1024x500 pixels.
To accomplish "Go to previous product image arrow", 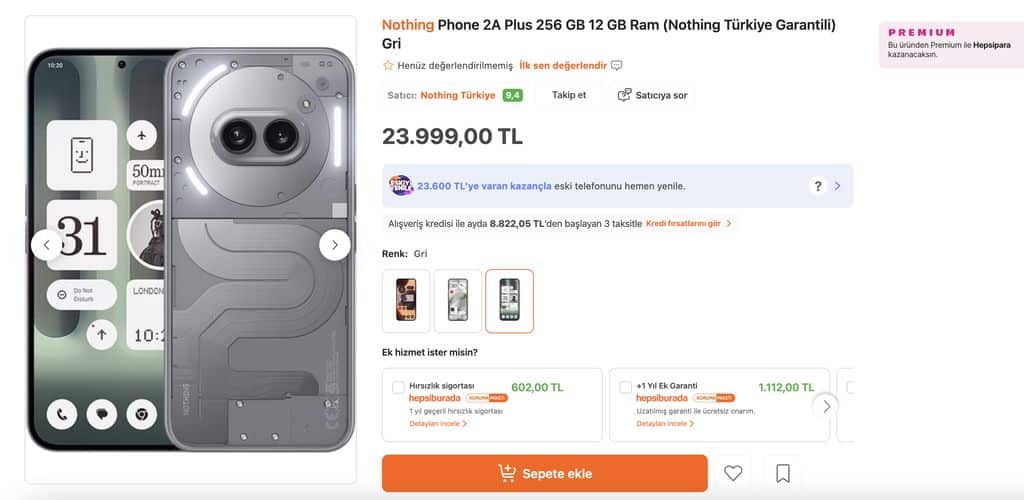I will pos(46,244).
